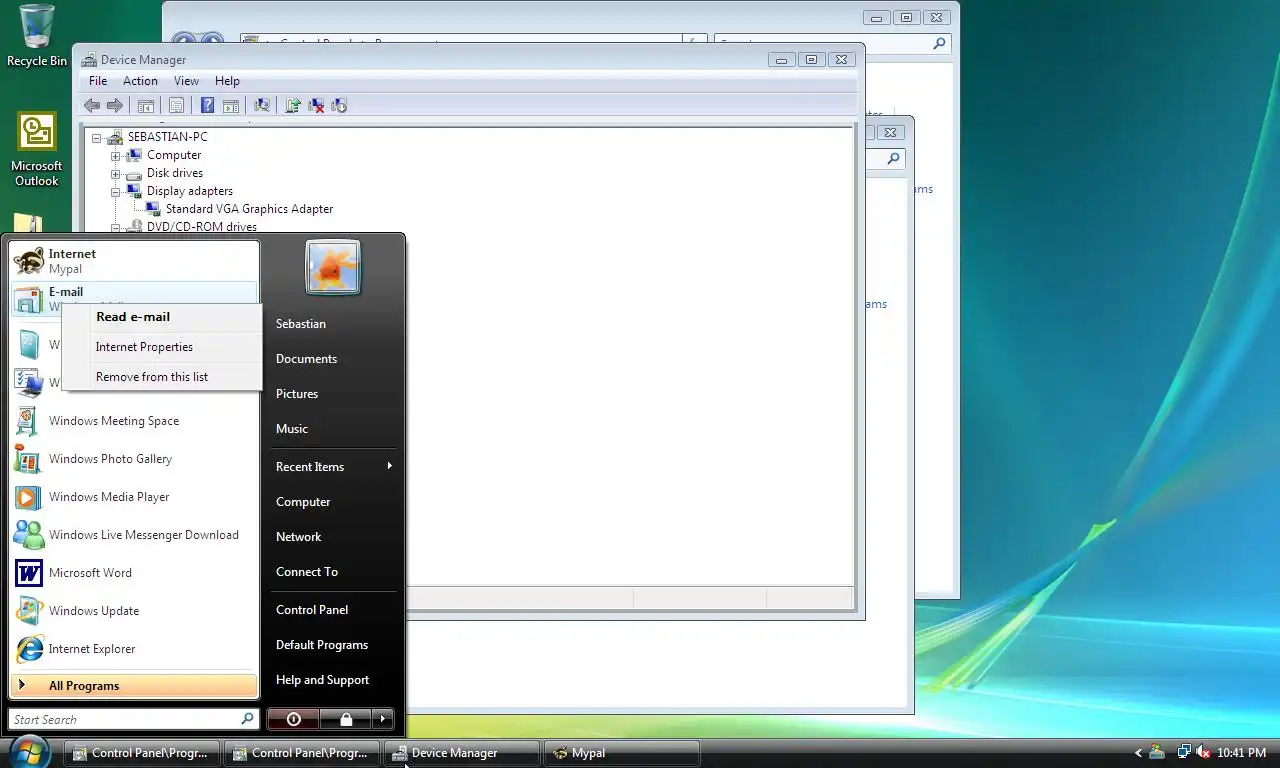Screen dimensions: 1280x768
Task: Collapse the Display adapters node
Action: point(116,191)
